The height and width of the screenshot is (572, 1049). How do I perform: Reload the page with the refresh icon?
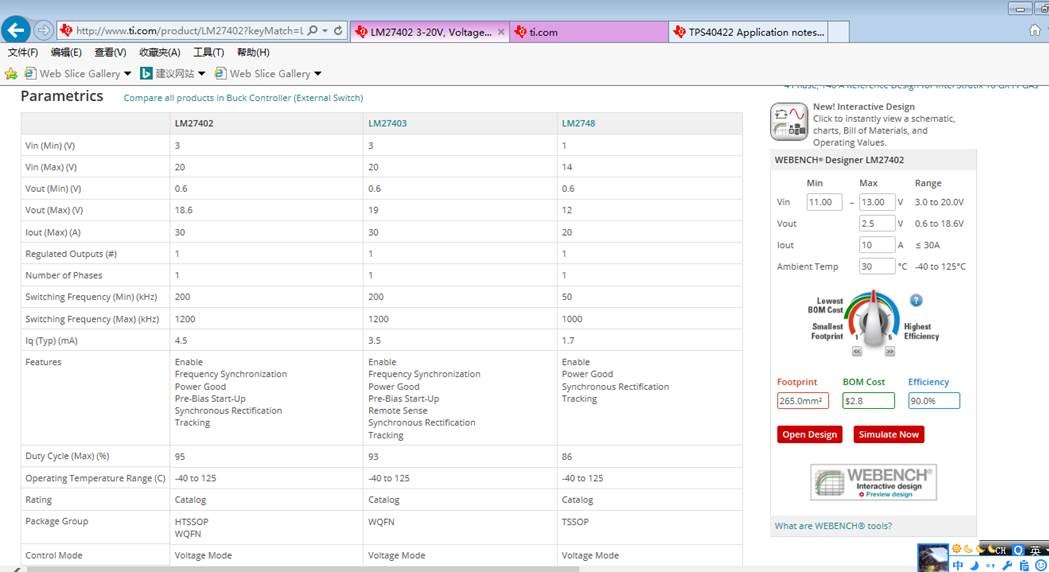point(338,31)
